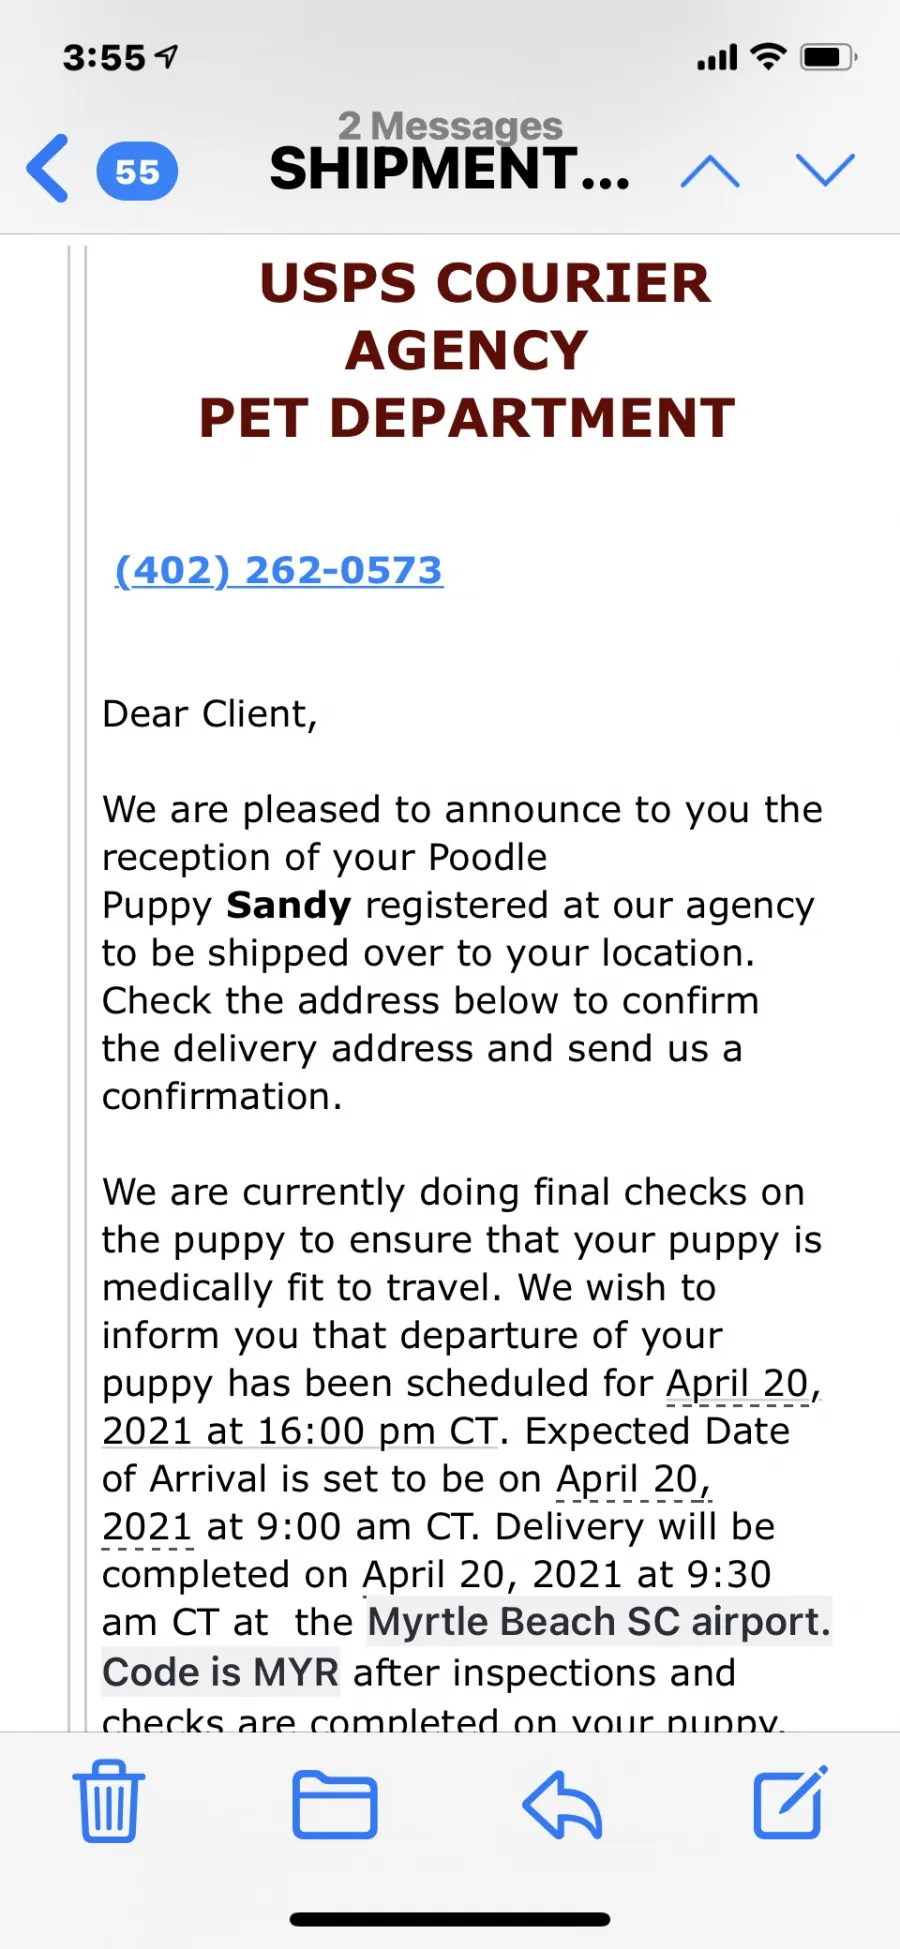Image resolution: width=900 pixels, height=1949 pixels.
Task: Tap the departure date April 20, 2021 at 16:00 pm CT
Action: click(461, 1407)
